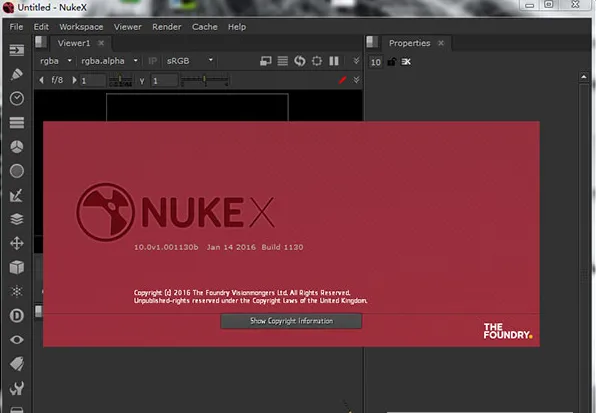The image size is (596, 413).
Task: Open the rgba.alpha channel dropdown
Action: [x=109, y=61]
